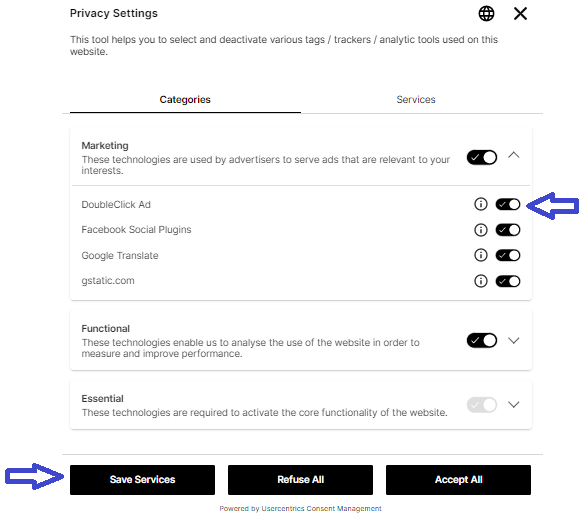Toggle the Marketing category switch
Image resolution: width=585 pixels, height=516 pixels.
pos(482,157)
